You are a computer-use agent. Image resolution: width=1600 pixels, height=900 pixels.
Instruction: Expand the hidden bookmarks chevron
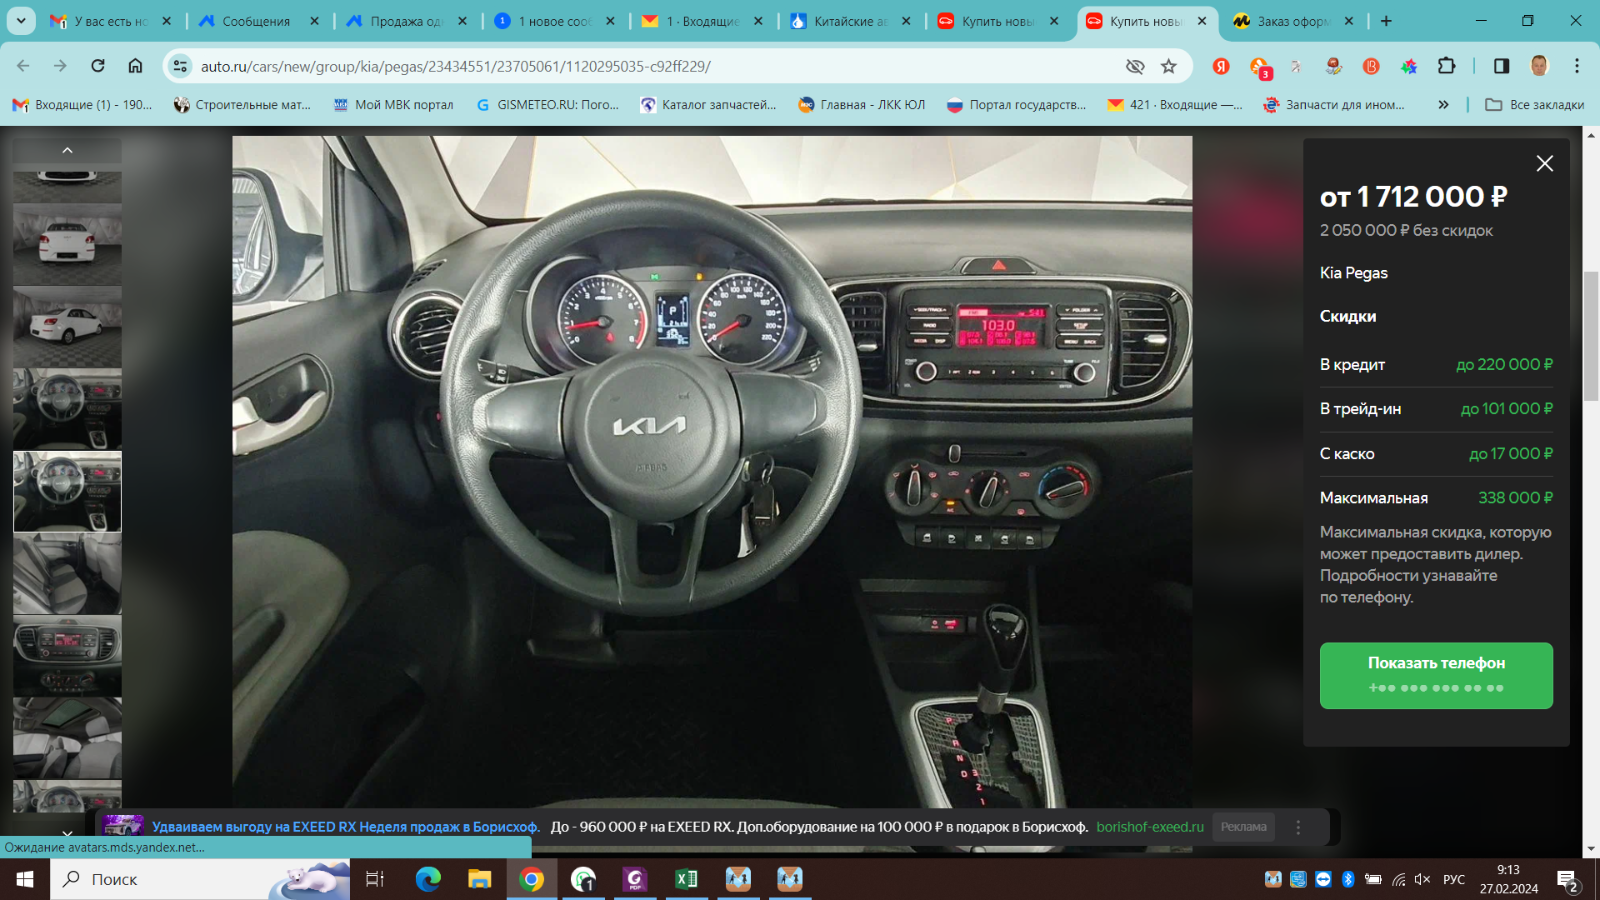(x=1443, y=104)
